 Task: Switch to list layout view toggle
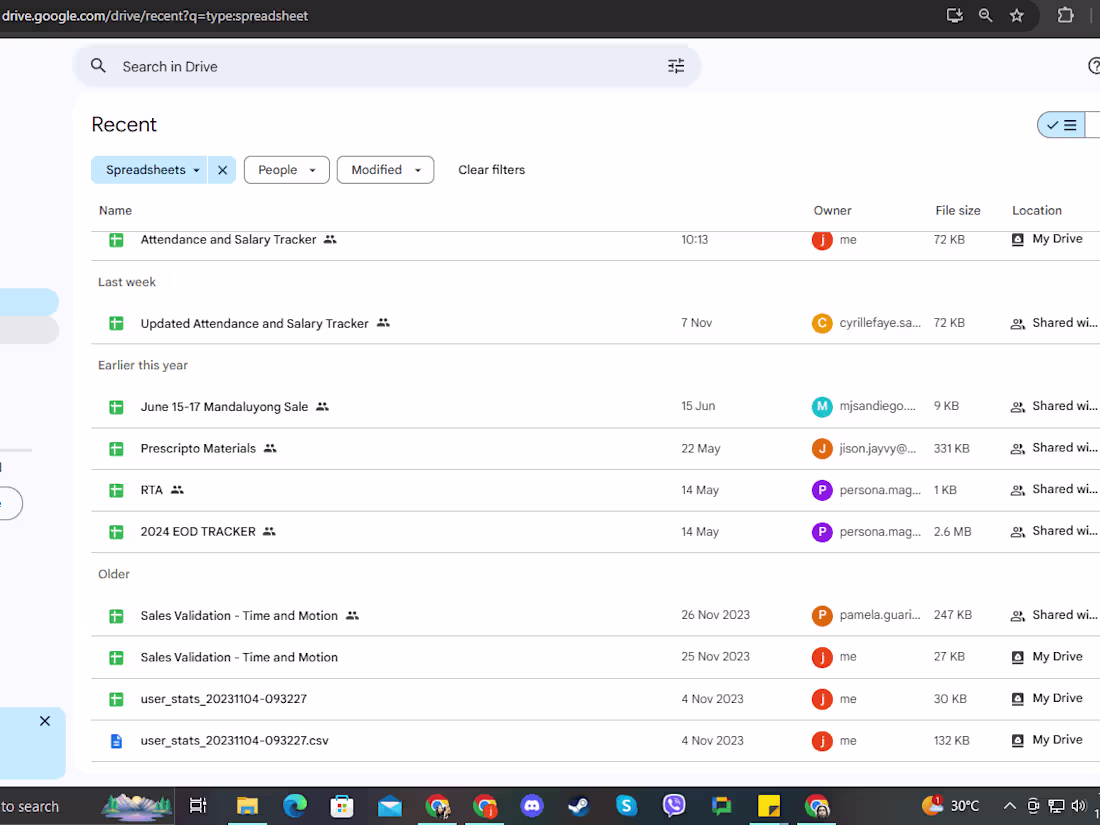(x=1062, y=125)
